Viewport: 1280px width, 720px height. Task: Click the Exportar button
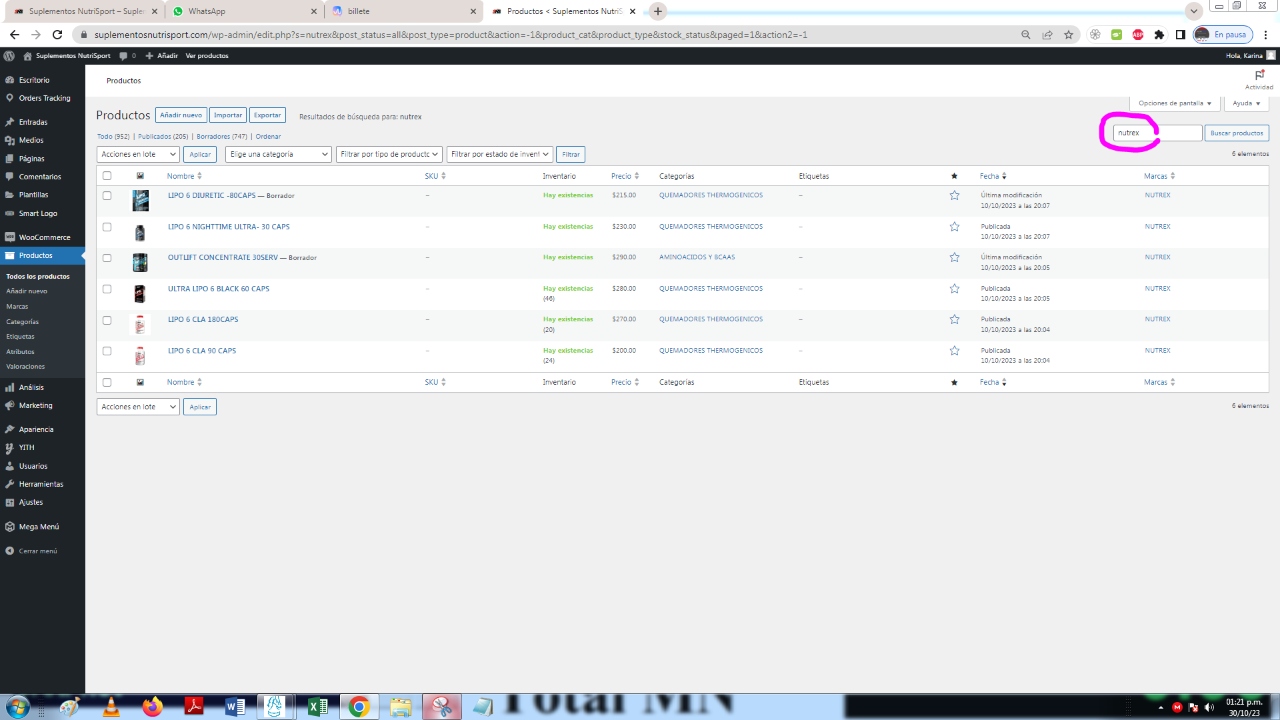[x=267, y=115]
